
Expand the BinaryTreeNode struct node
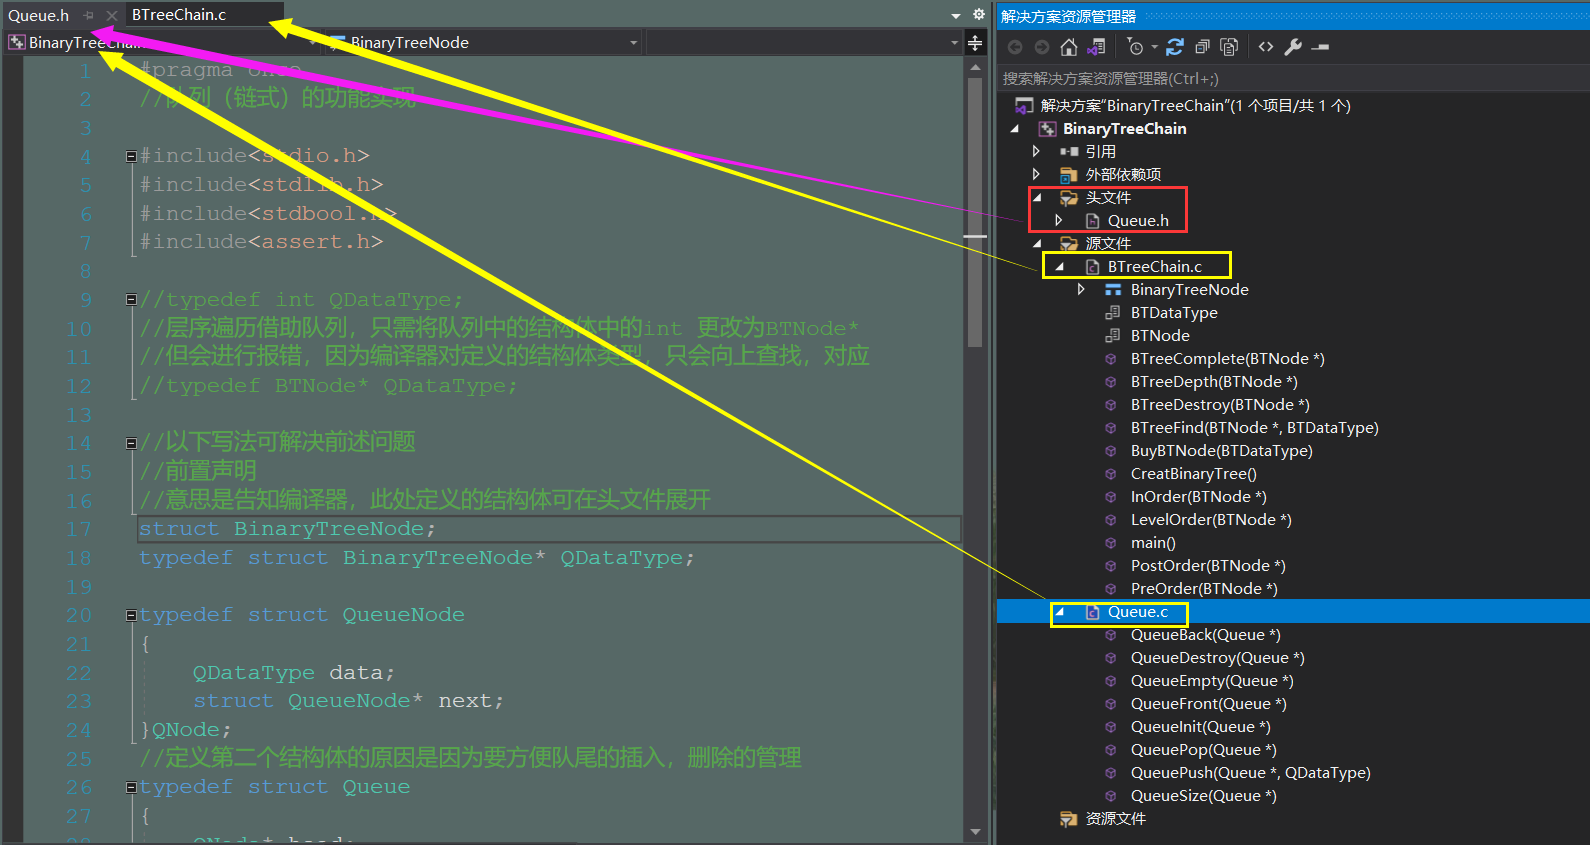pos(1081,289)
